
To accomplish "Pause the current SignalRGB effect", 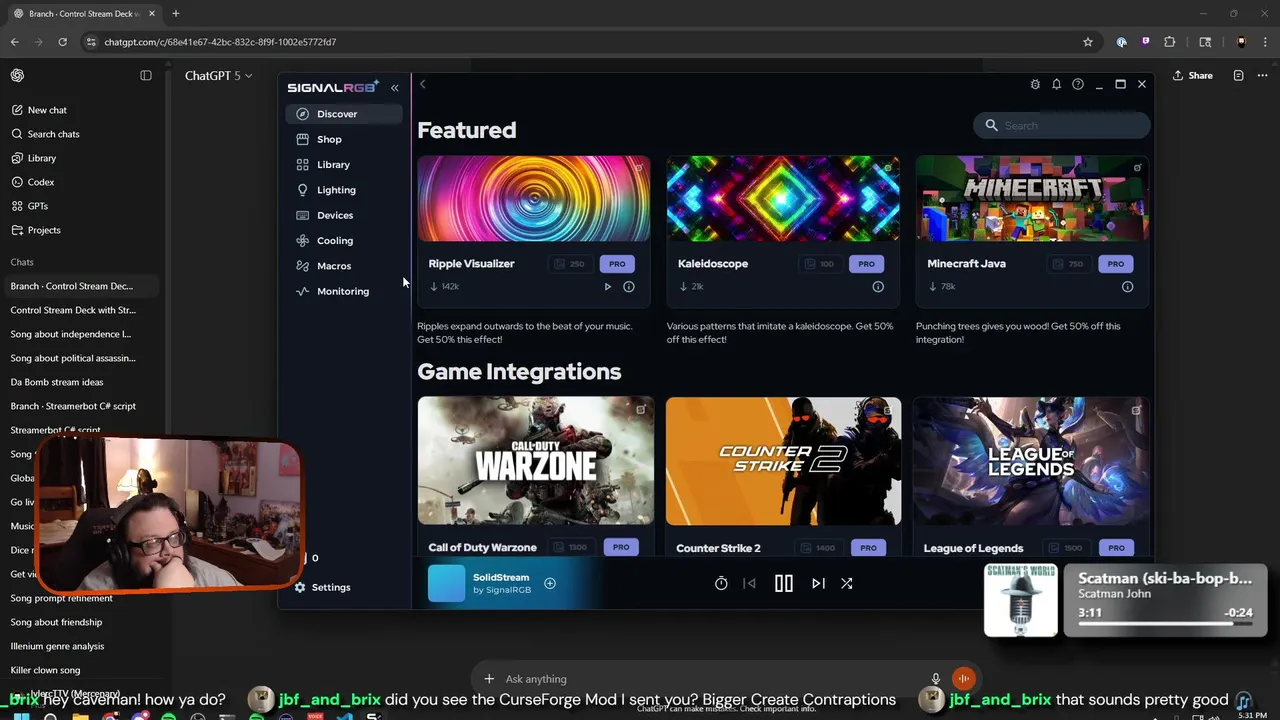I will pyautogui.click(x=784, y=583).
